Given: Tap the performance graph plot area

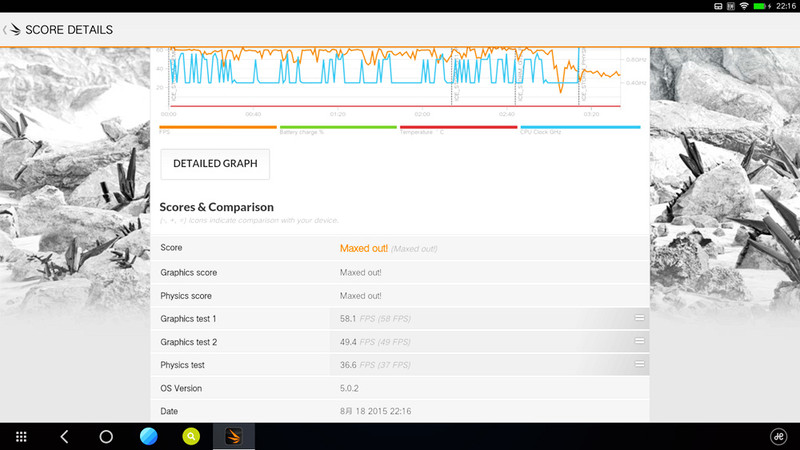Looking at the screenshot, I should 394,78.
